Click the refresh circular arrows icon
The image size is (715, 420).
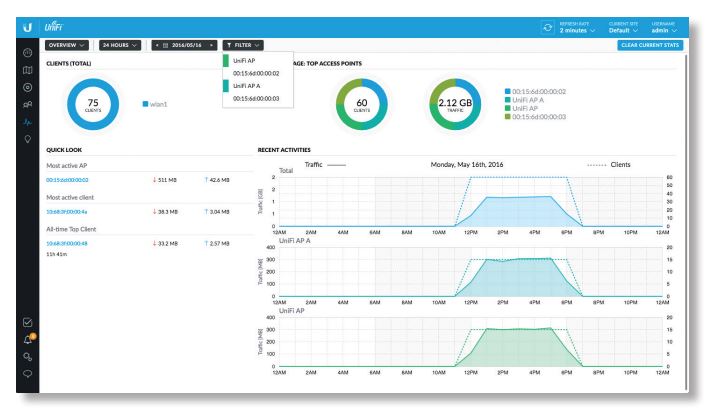(547, 27)
